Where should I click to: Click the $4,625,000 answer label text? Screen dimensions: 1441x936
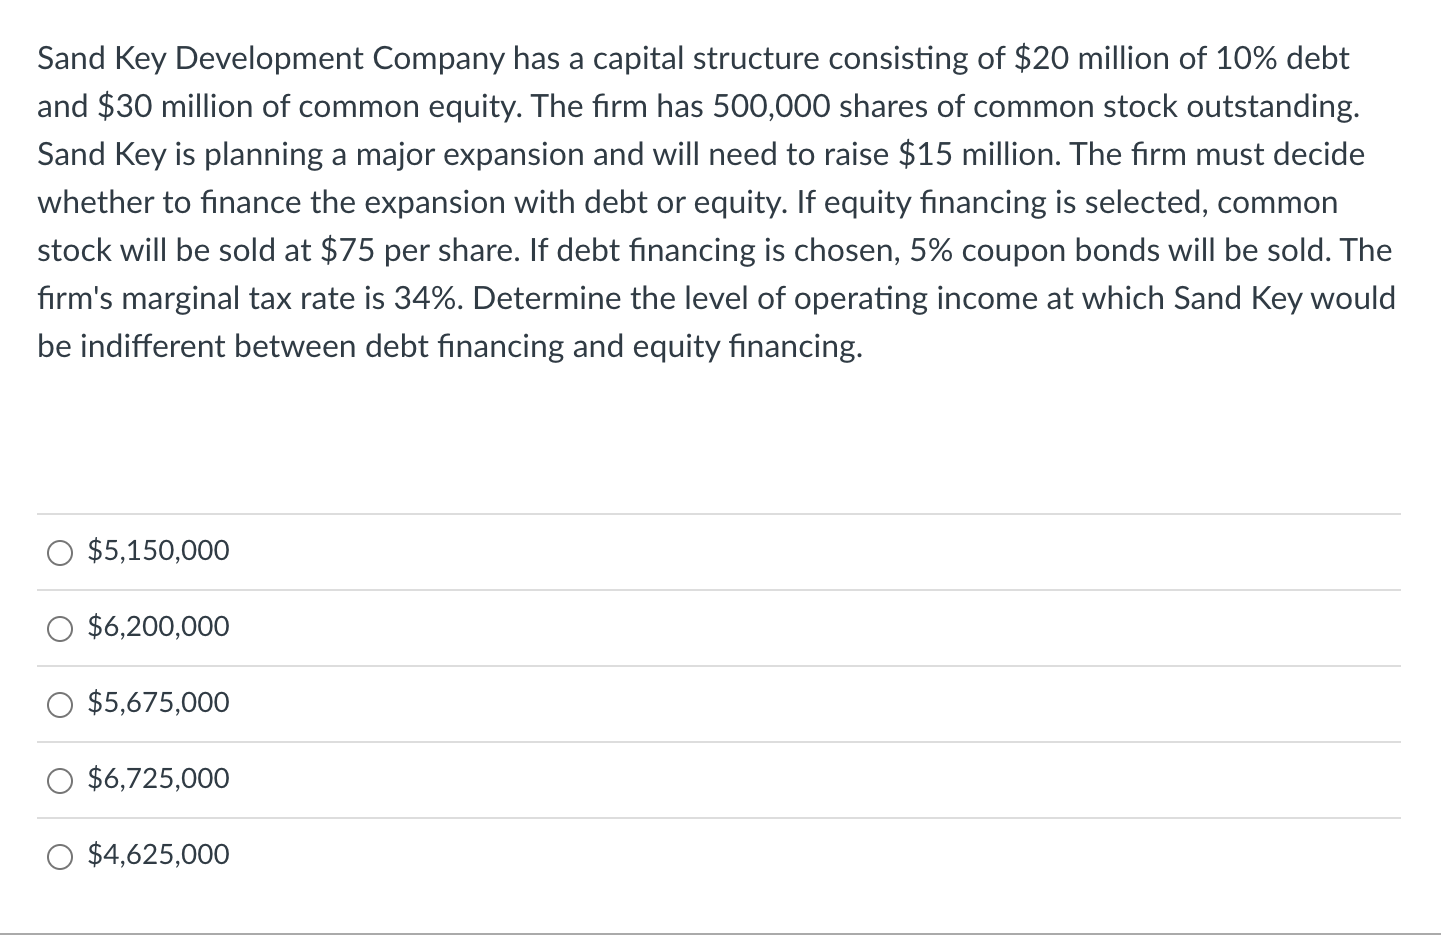(x=157, y=856)
